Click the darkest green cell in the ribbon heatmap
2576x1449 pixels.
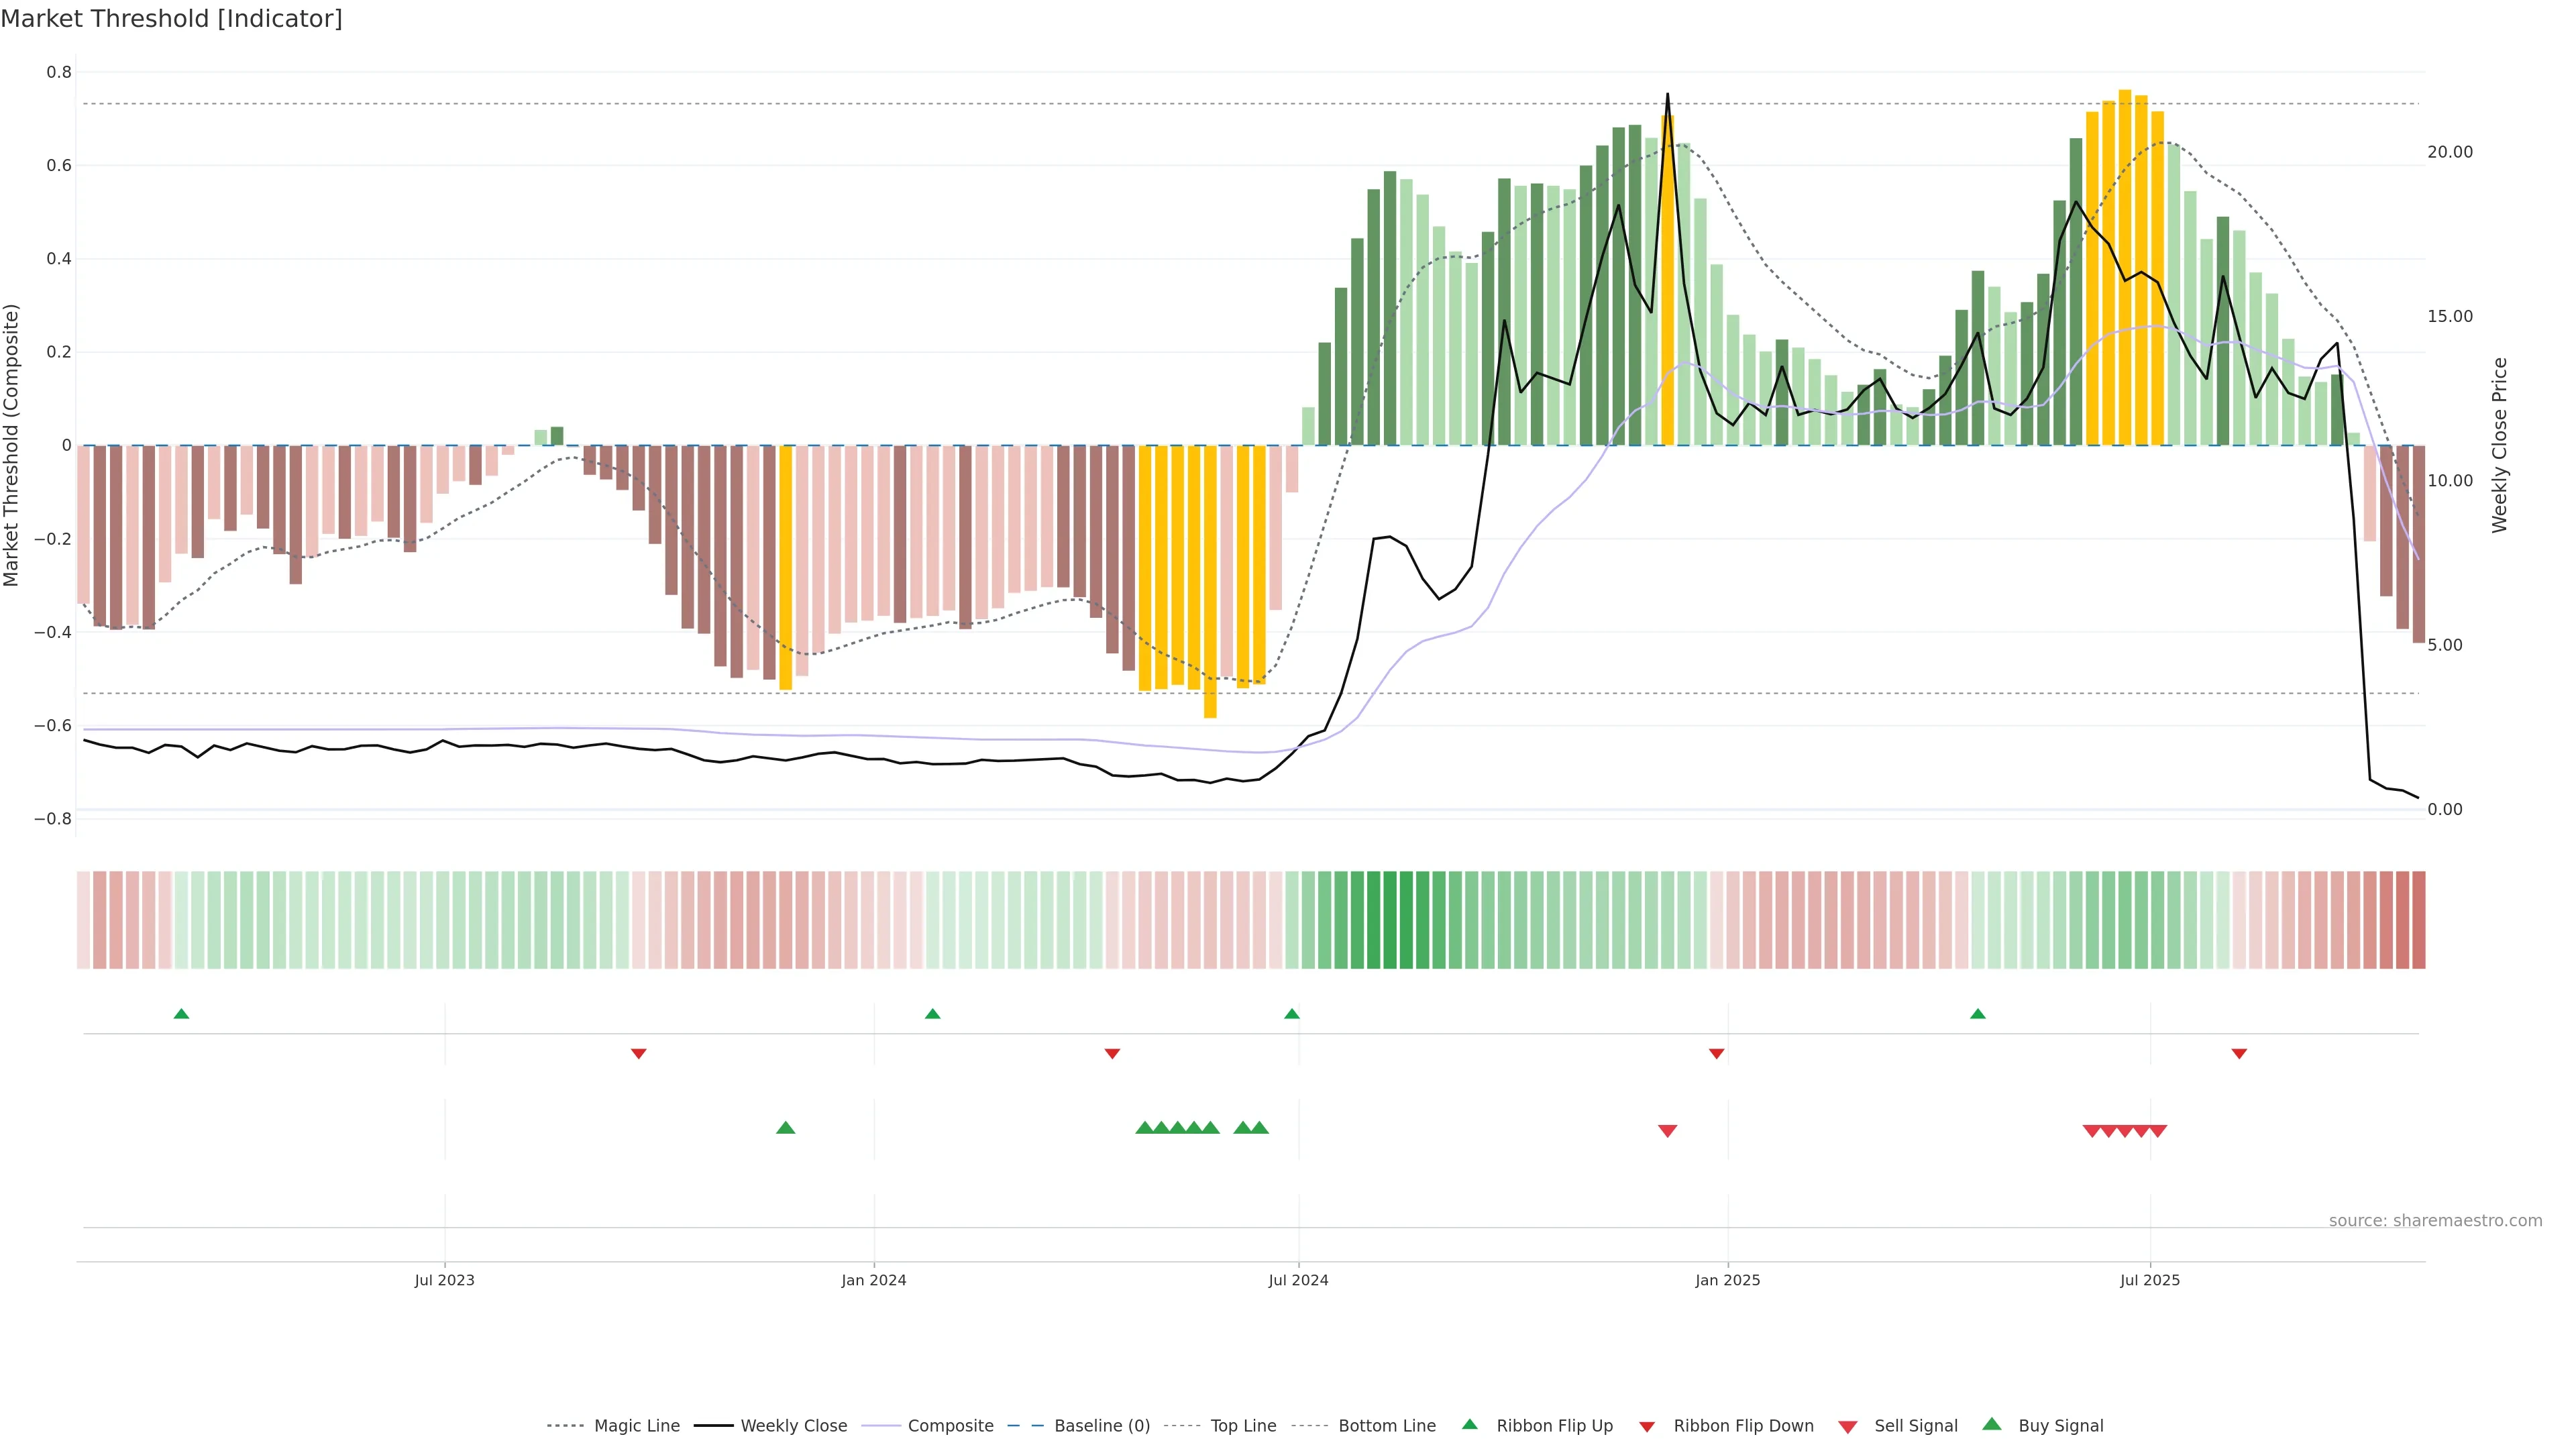[1390, 920]
